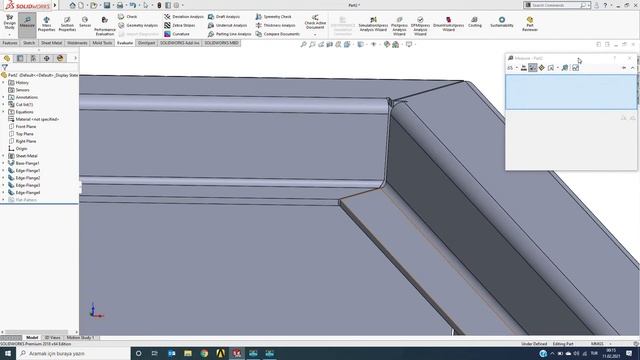
Task: Toggle Curvature display
Action: (x=177, y=34)
